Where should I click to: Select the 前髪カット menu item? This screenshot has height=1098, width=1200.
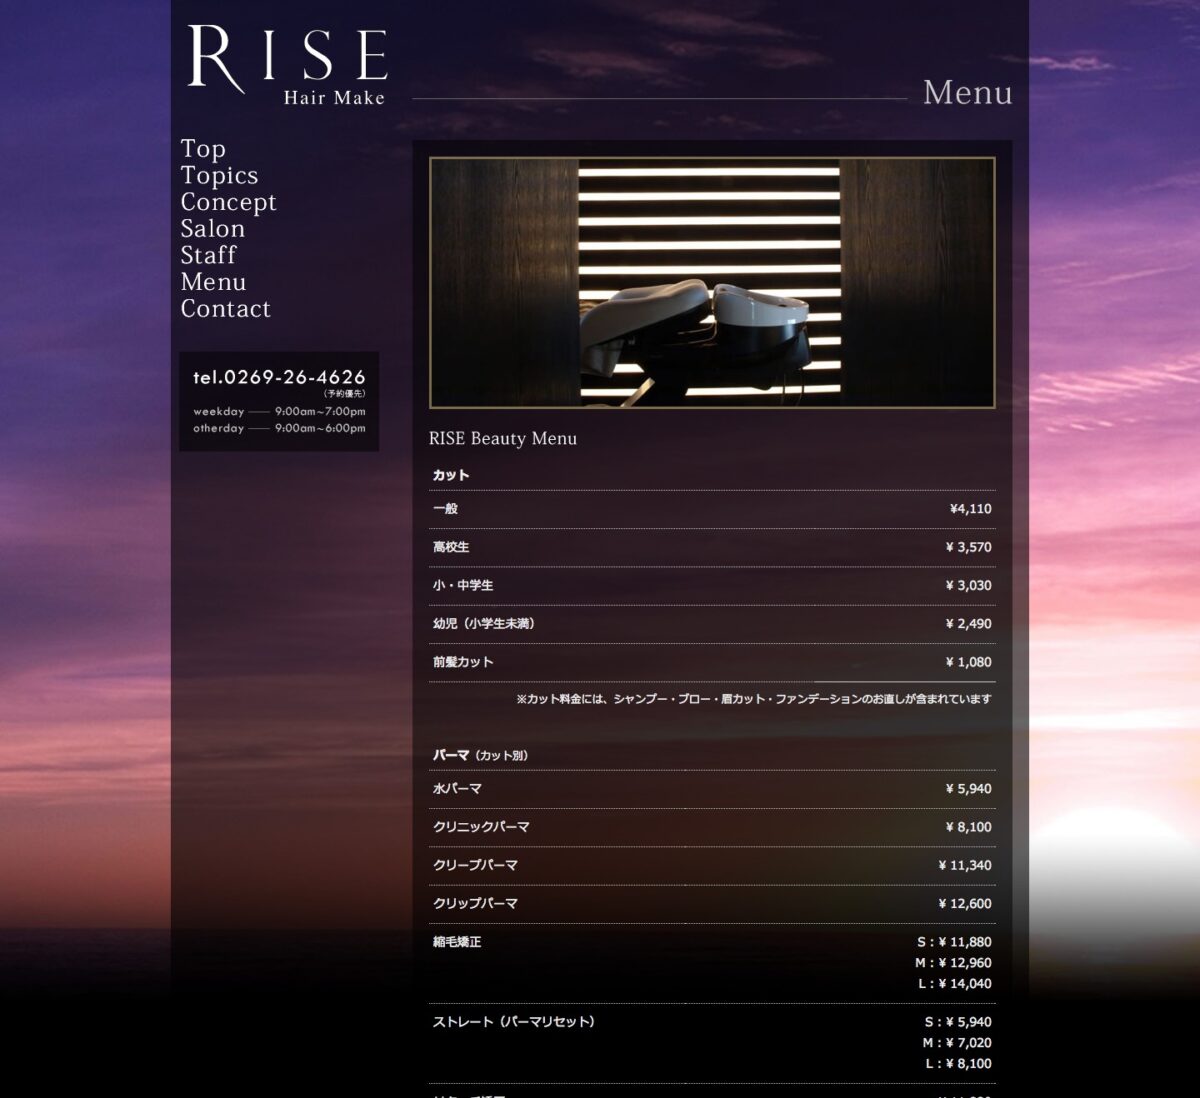click(463, 662)
